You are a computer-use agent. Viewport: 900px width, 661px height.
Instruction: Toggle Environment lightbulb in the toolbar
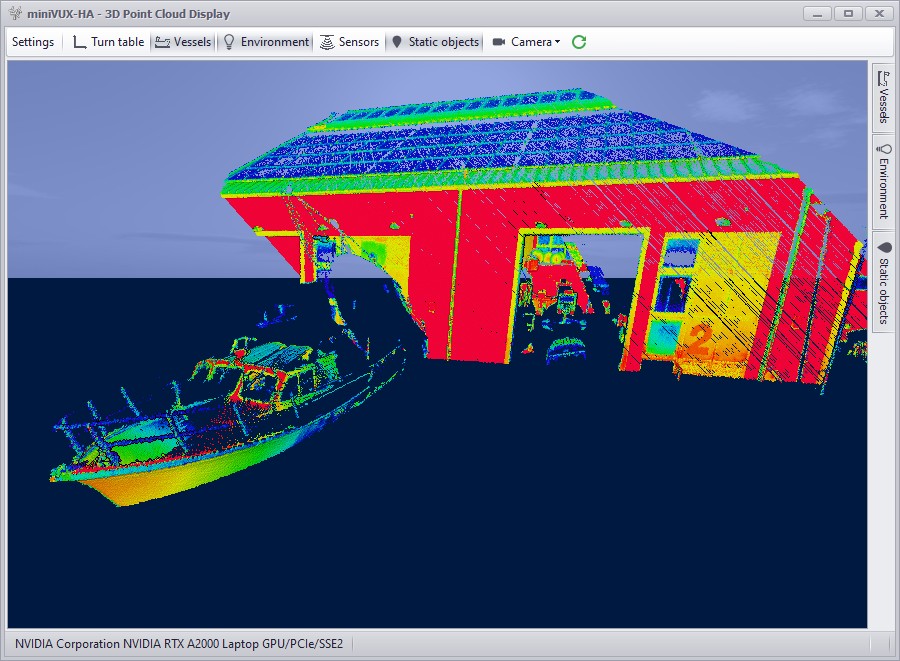click(x=265, y=42)
